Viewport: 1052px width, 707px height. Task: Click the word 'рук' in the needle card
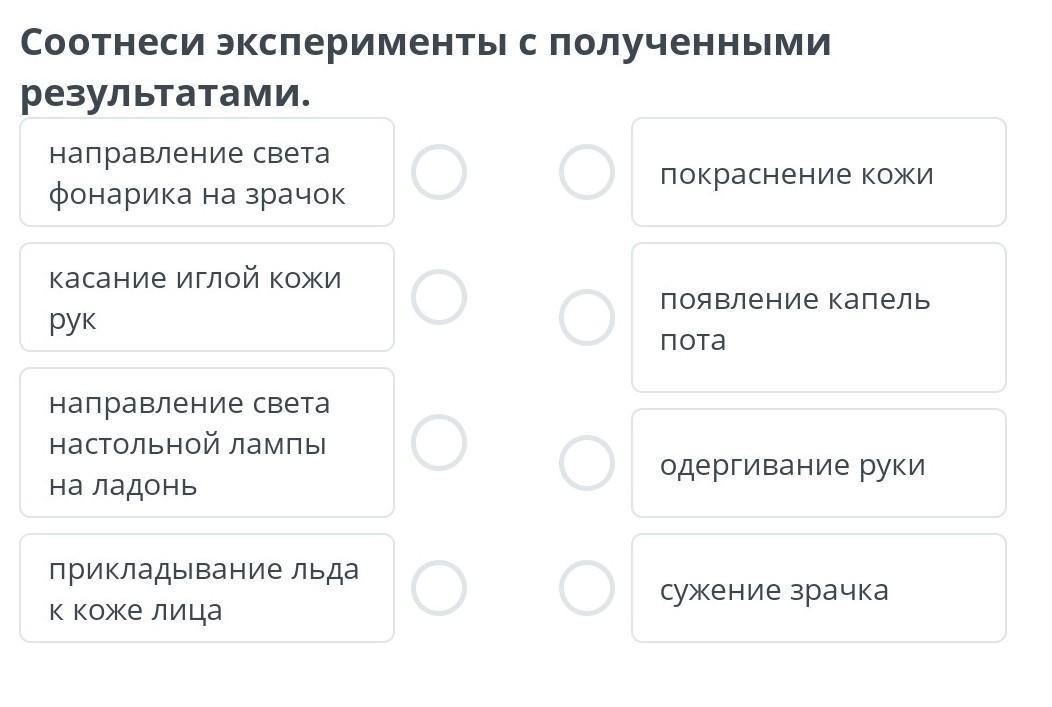point(73,320)
